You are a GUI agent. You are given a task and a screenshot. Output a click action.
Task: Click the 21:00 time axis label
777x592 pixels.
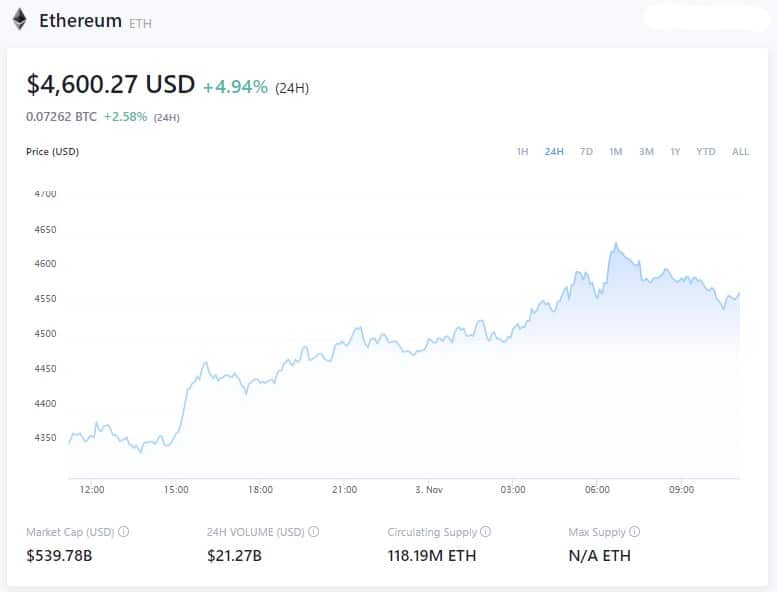click(x=345, y=489)
